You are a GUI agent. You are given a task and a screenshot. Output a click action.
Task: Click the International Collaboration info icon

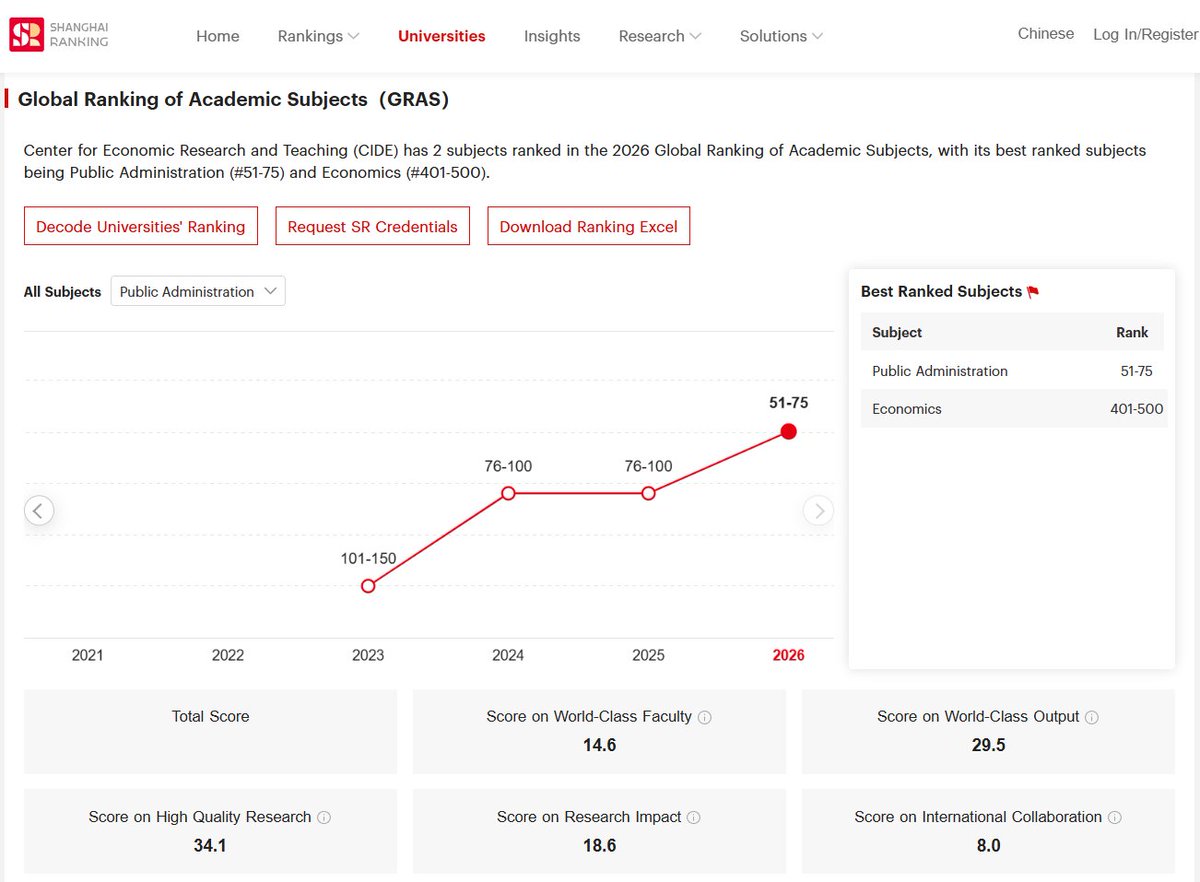pyautogui.click(x=1115, y=818)
